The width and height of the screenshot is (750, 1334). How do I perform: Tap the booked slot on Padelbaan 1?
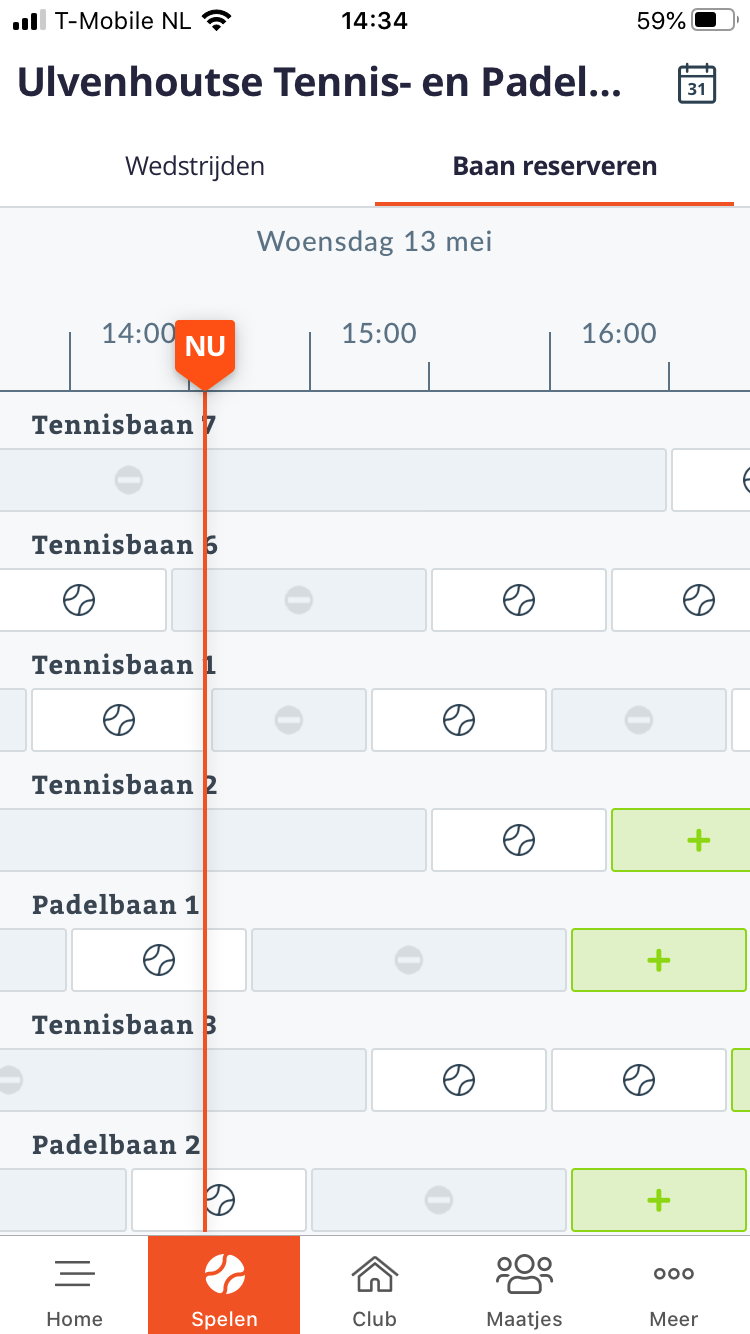[159, 960]
